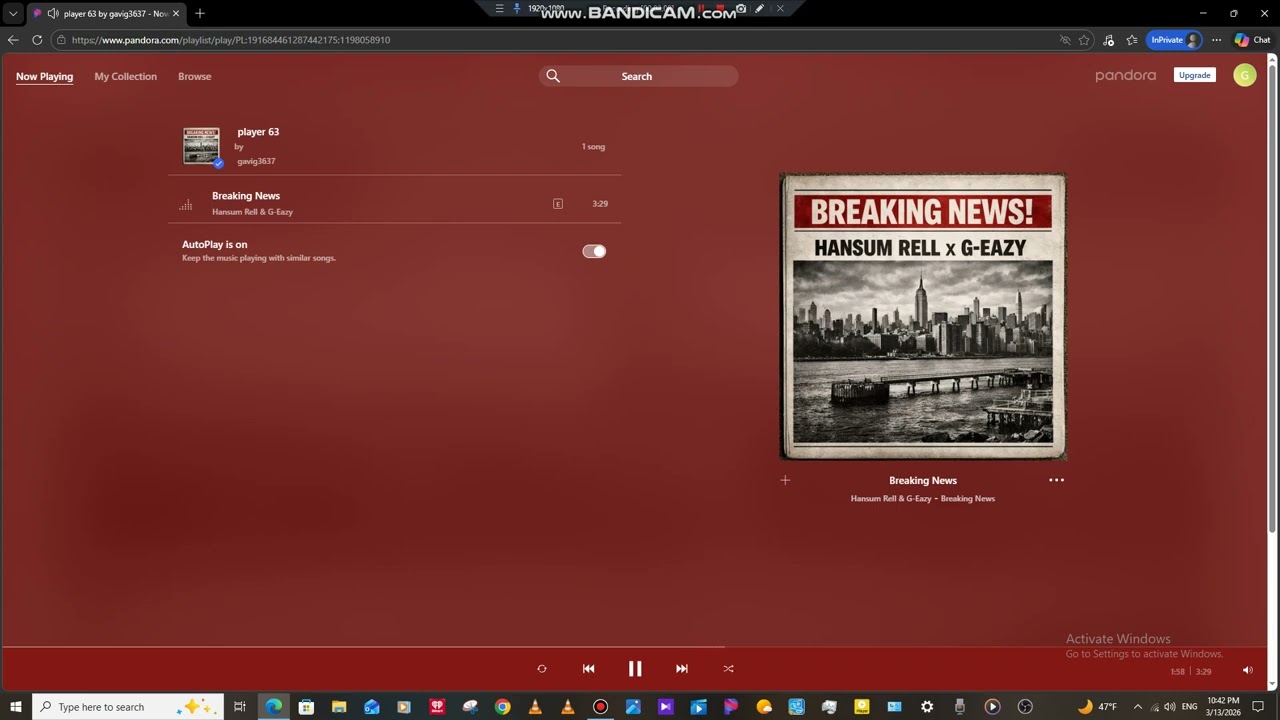Image resolution: width=1280 pixels, height=720 pixels.
Task: Open Google Chrome from the taskbar
Action: click(502, 707)
